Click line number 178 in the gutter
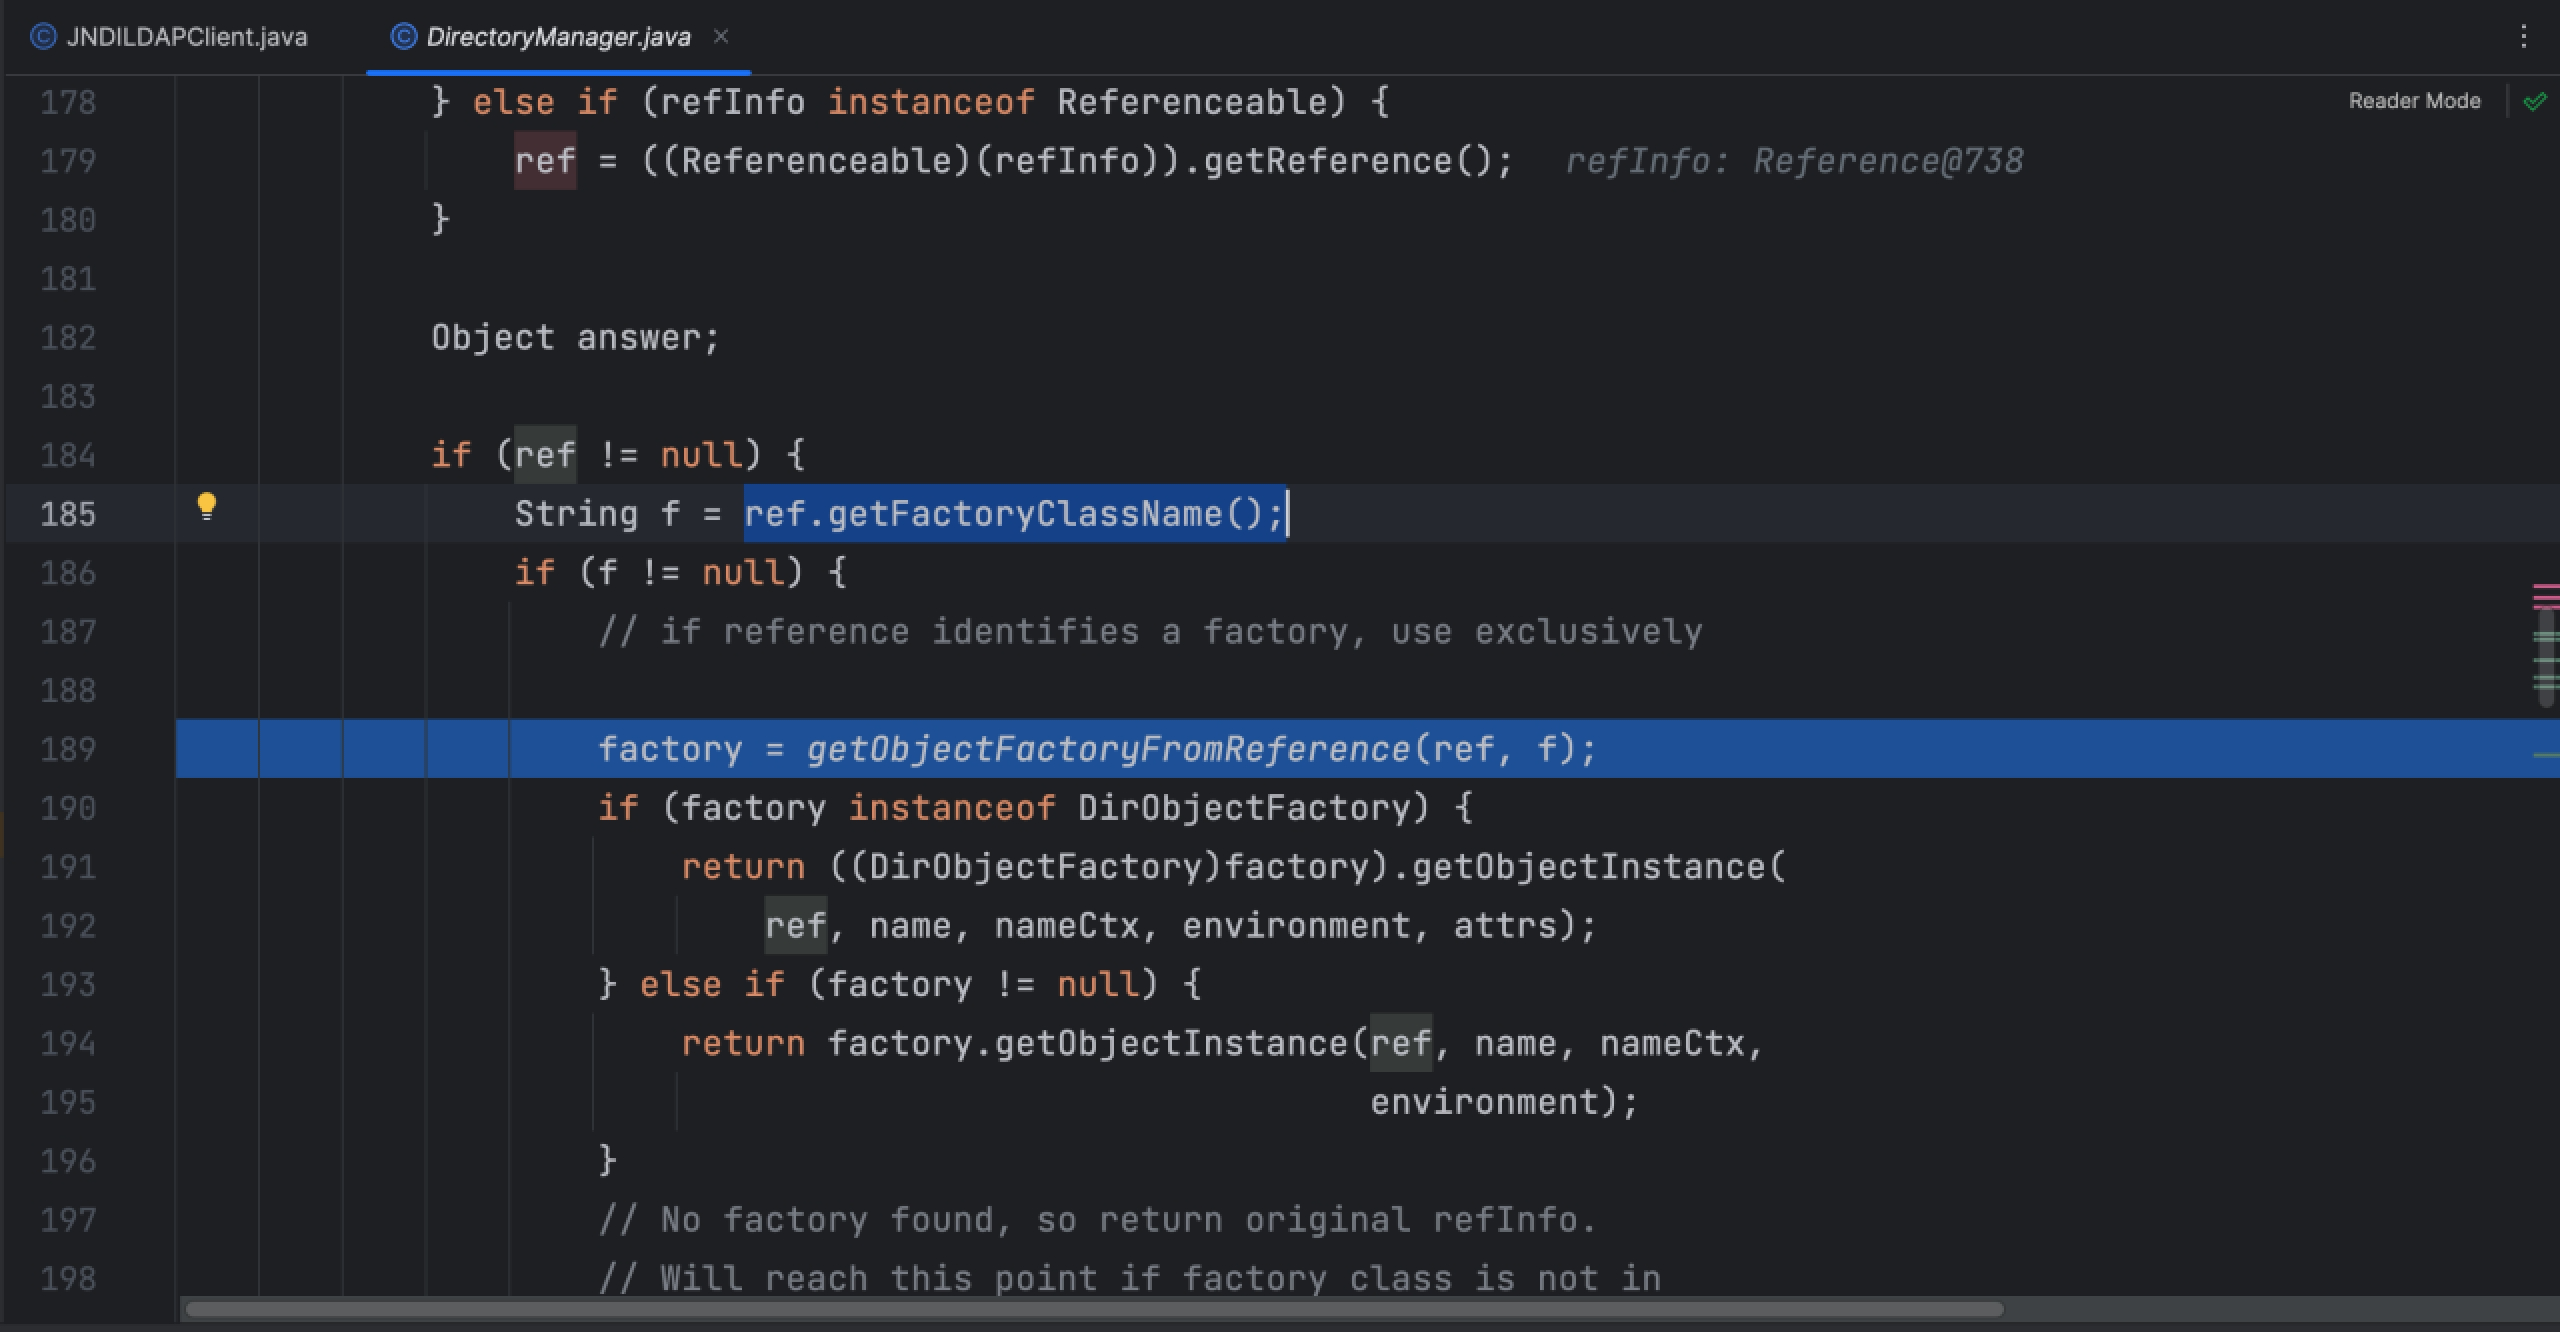Viewport: 2560px width, 1332px height. click(68, 102)
